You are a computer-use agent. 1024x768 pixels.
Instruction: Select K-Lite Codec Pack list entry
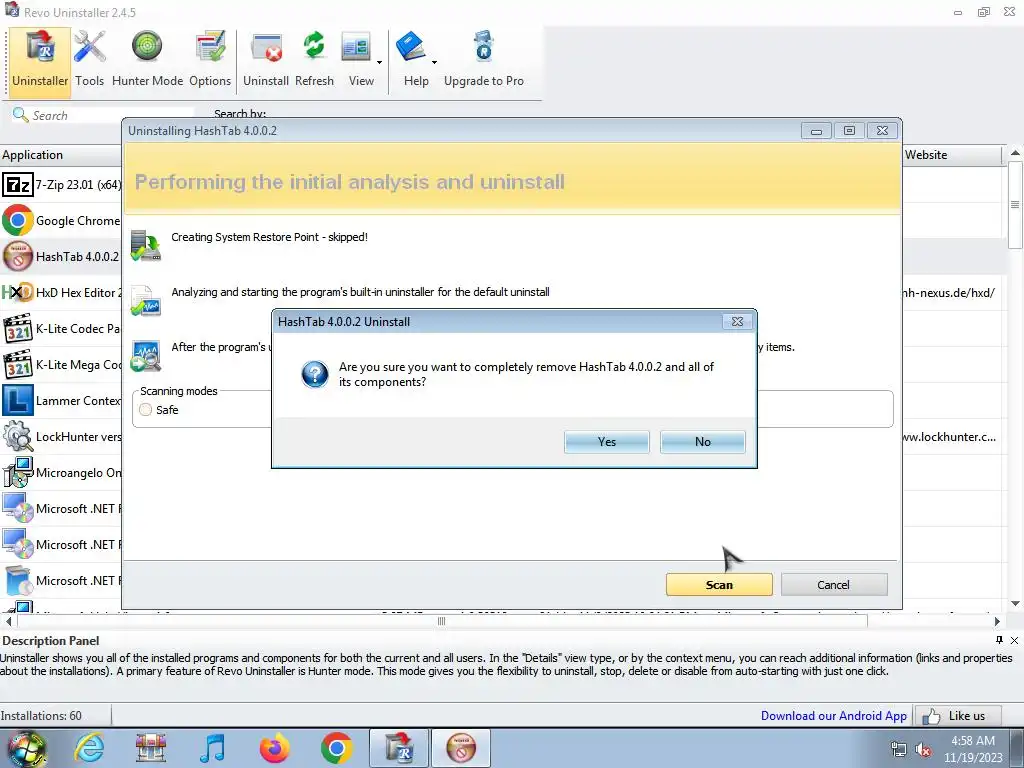pos(61,328)
